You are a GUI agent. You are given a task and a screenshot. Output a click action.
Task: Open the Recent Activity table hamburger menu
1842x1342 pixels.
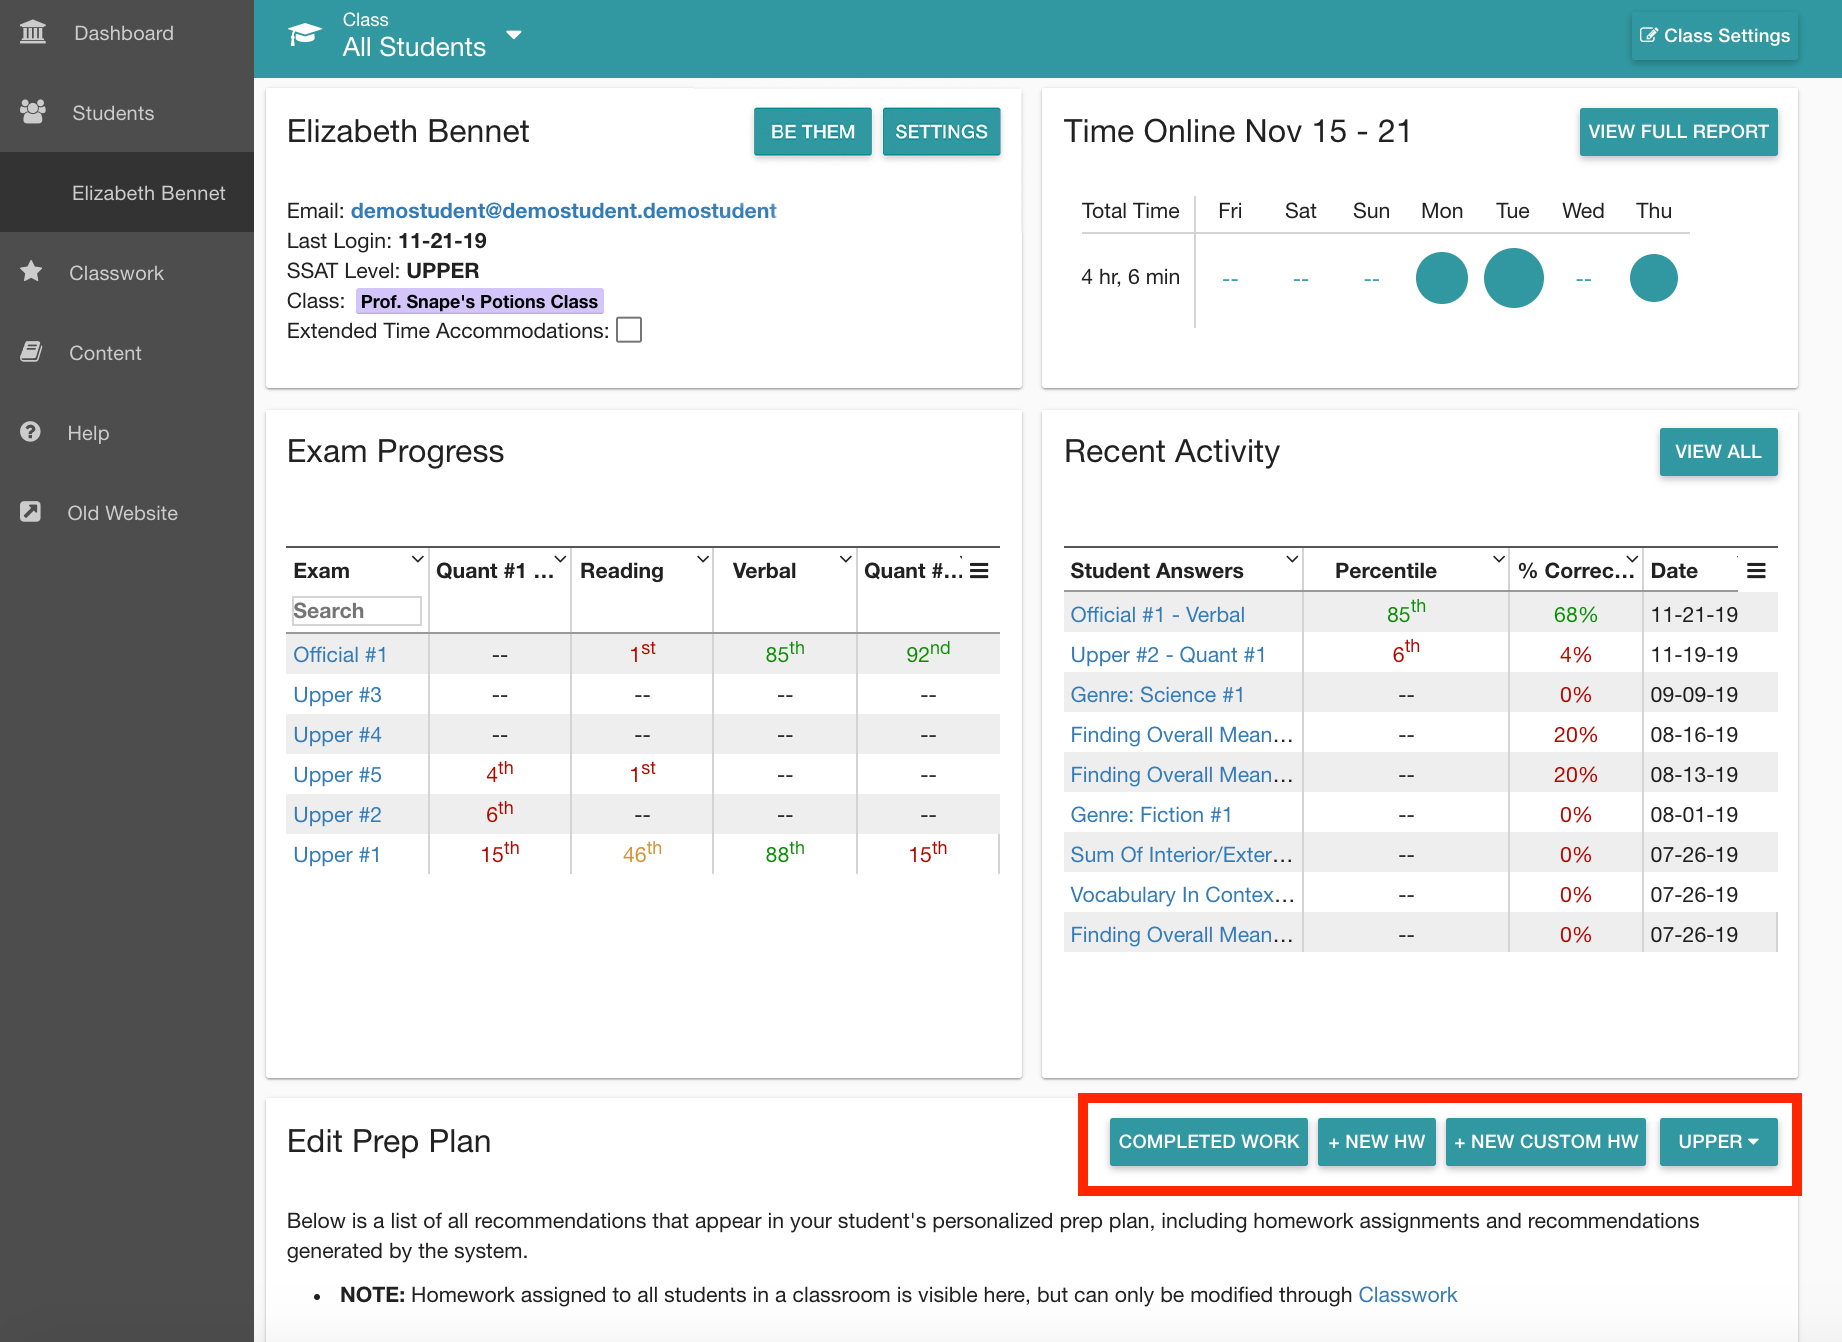pyautogui.click(x=1756, y=571)
